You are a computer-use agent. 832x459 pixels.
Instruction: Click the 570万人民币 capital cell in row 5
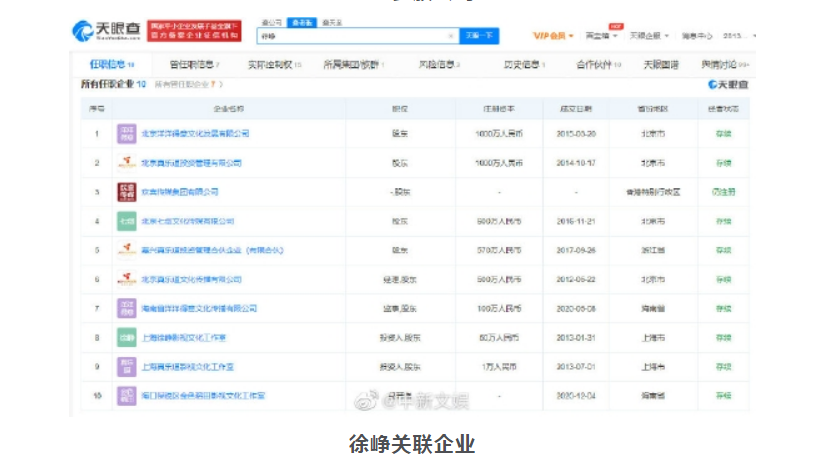tap(499, 250)
